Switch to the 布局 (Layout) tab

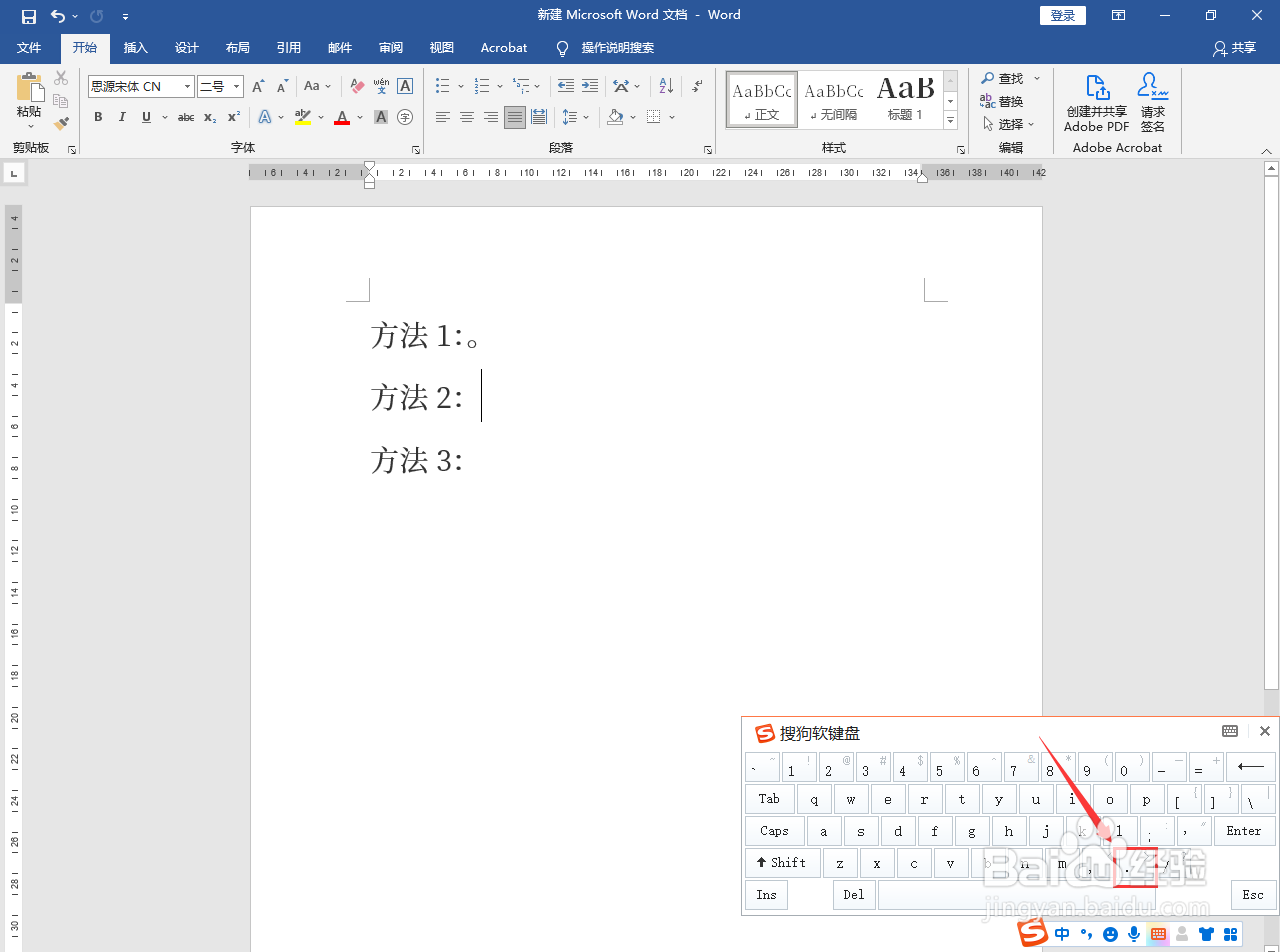[237, 47]
